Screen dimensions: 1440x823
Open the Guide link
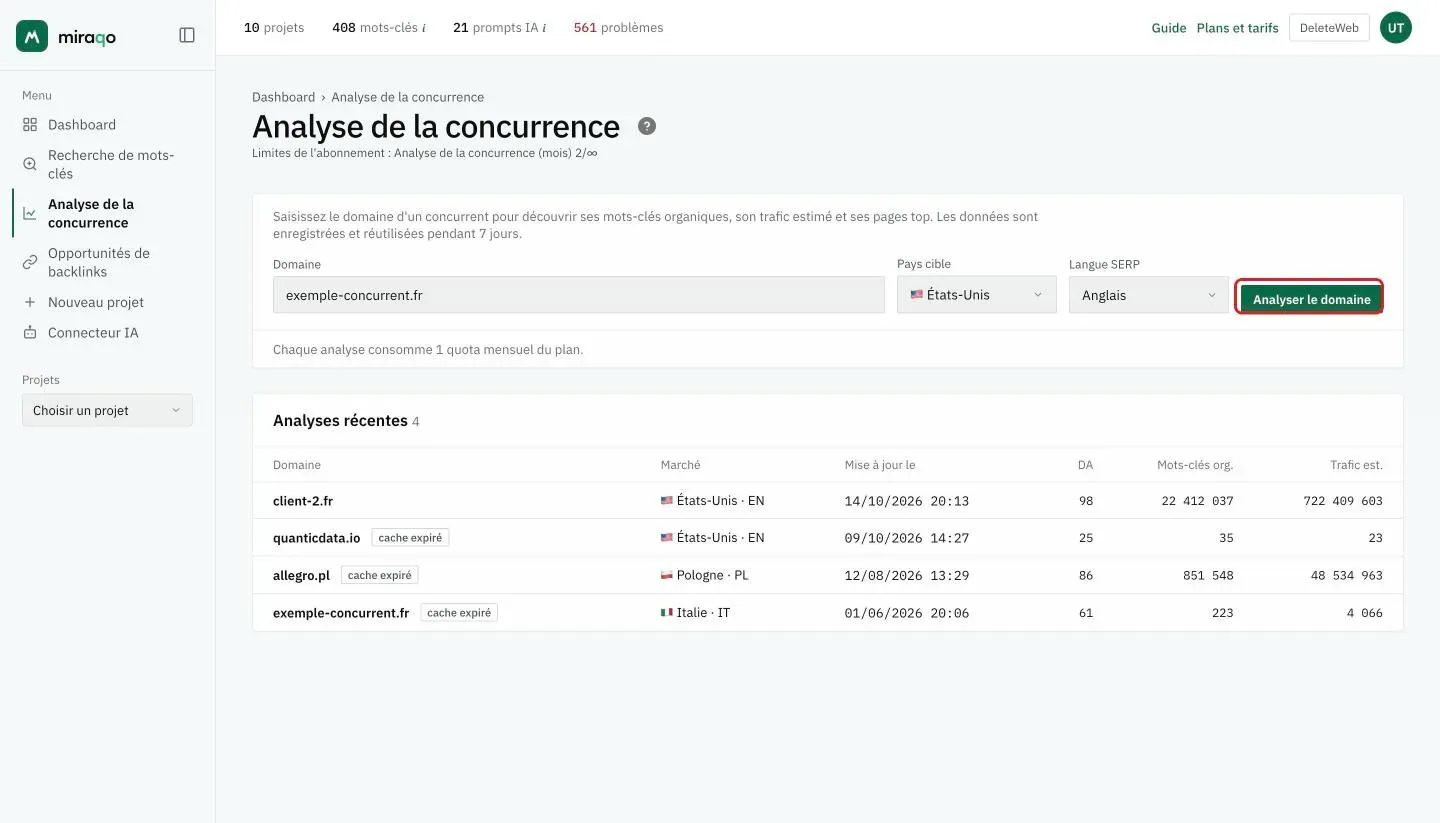tap(1168, 28)
